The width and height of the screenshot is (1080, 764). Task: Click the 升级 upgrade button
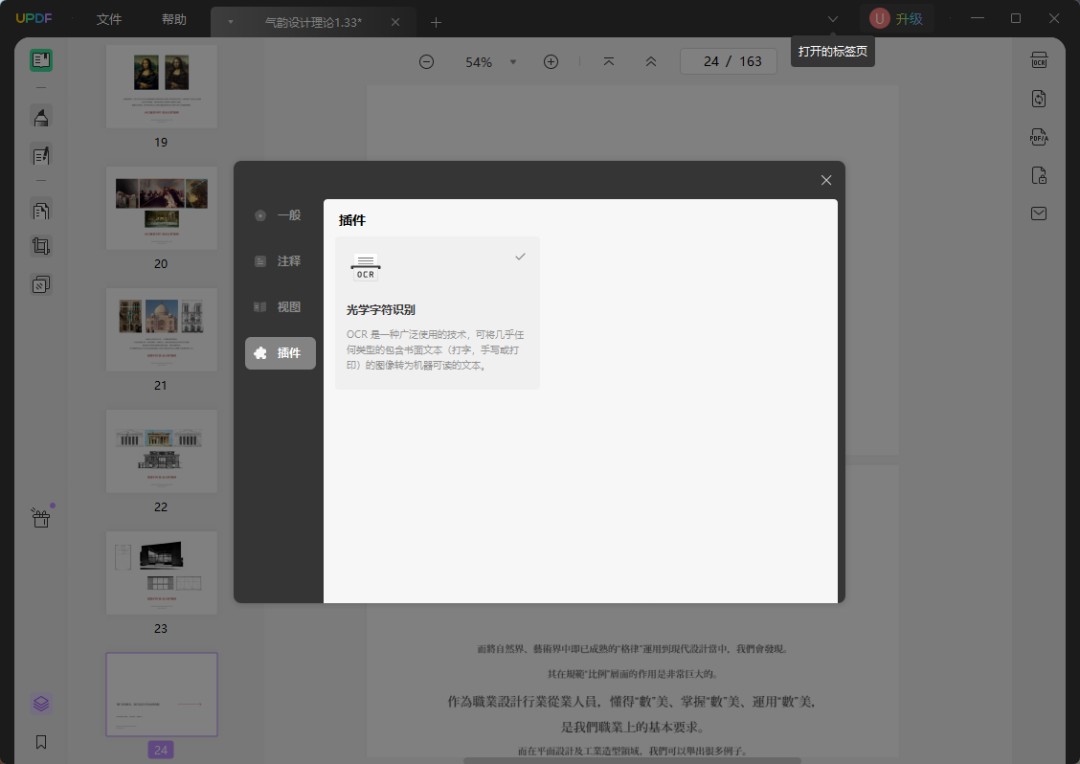point(897,19)
